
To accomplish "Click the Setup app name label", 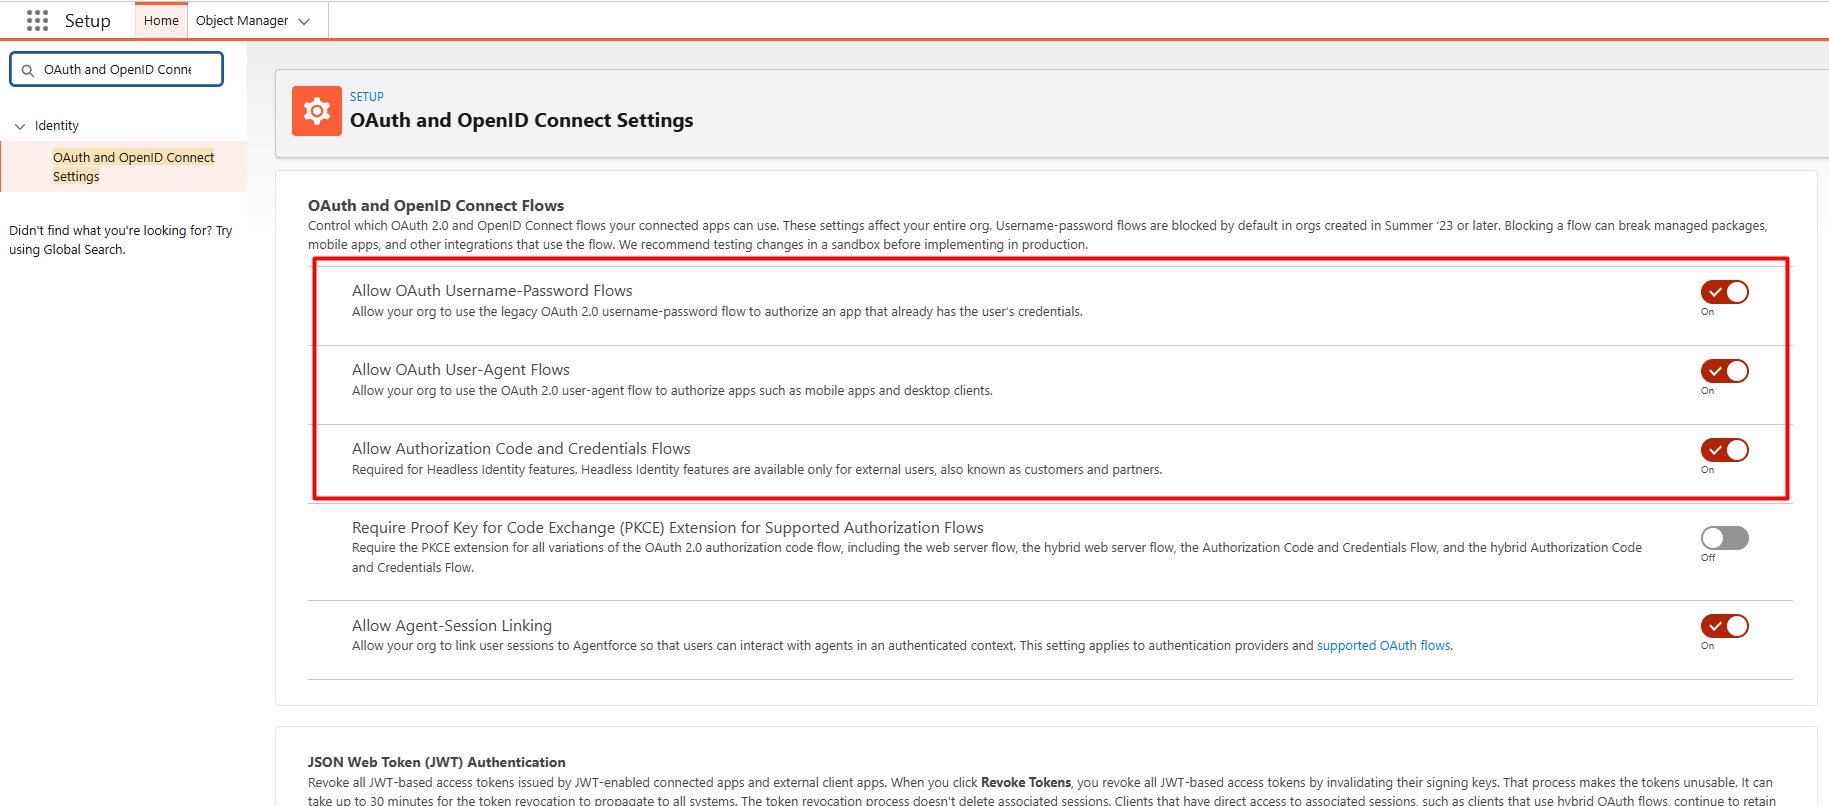I will coord(88,20).
